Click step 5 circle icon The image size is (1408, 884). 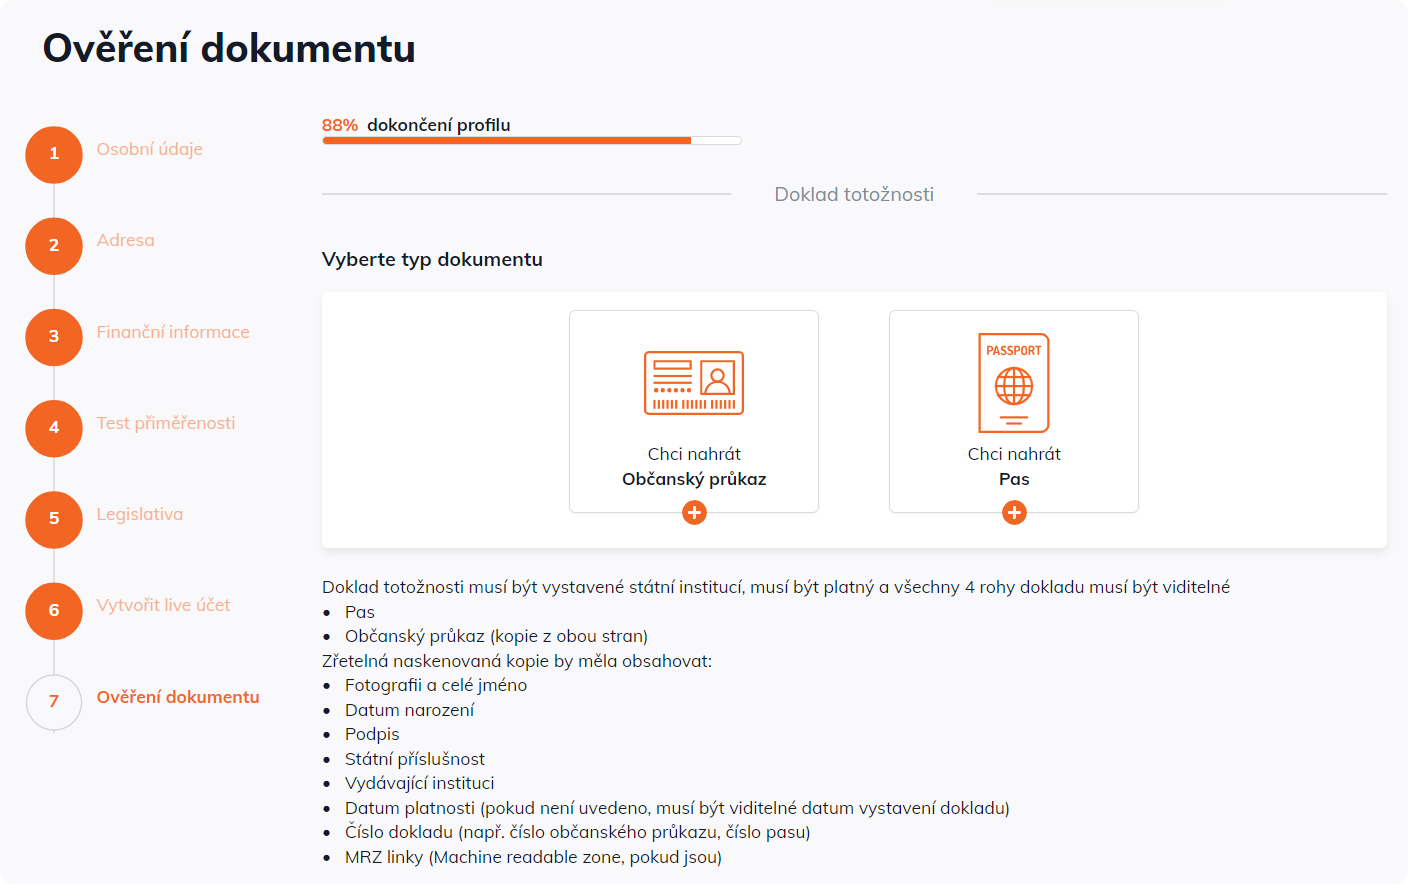(x=54, y=519)
